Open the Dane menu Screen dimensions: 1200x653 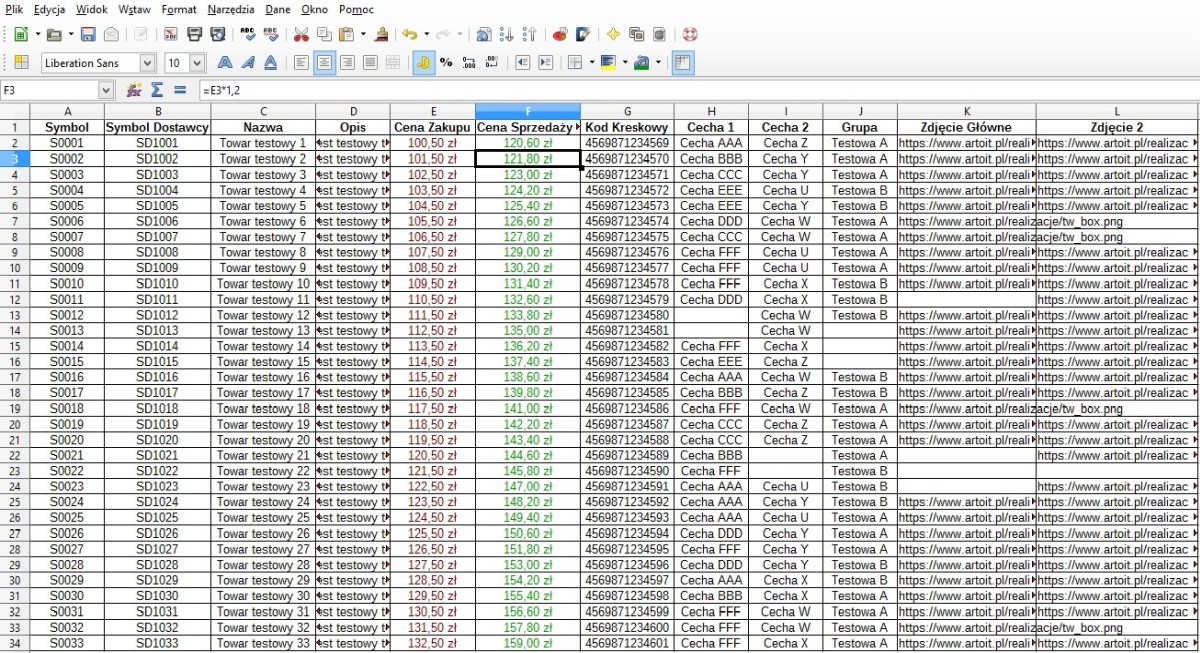coord(277,9)
